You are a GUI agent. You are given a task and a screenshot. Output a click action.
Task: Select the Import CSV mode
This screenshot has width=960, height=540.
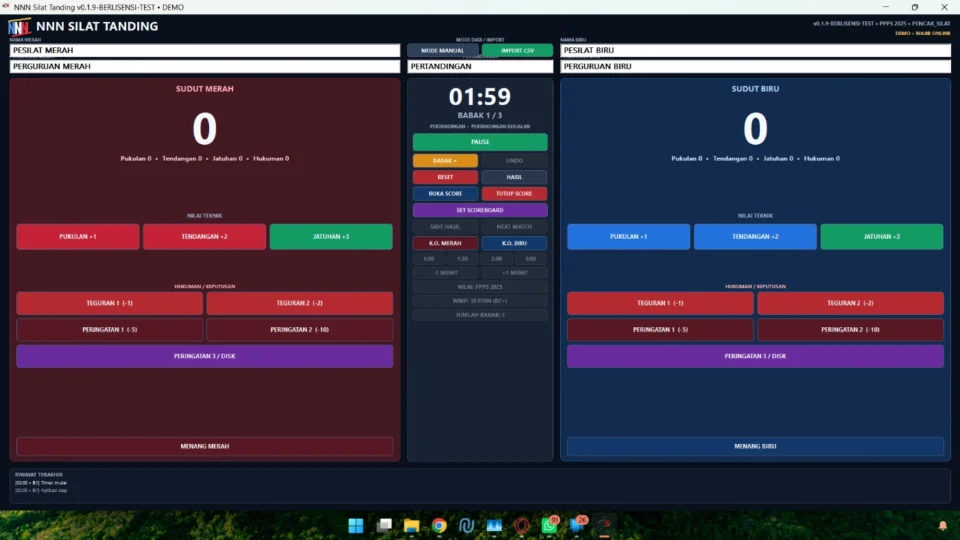(517, 50)
